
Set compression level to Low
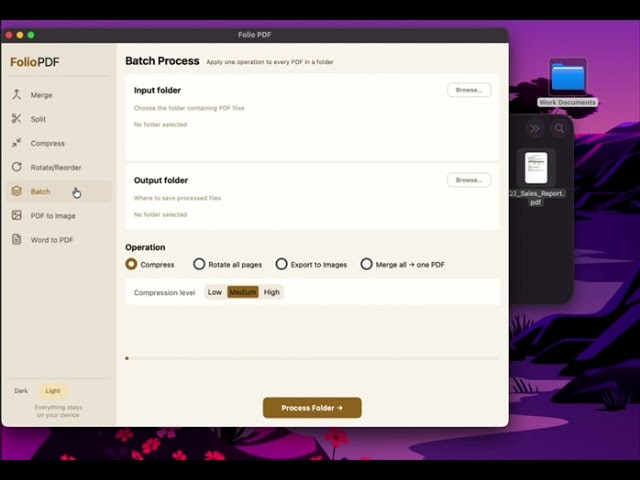[215, 292]
